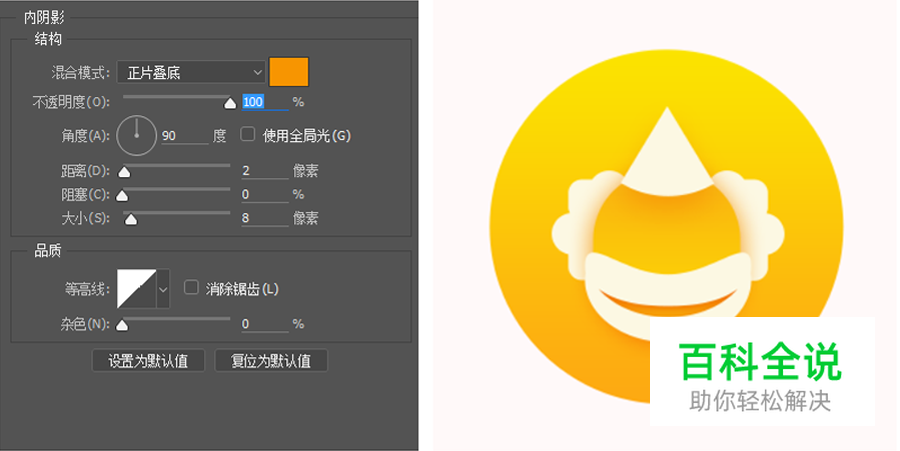
Task: Click the 角度(A) label
Action: point(86,136)
